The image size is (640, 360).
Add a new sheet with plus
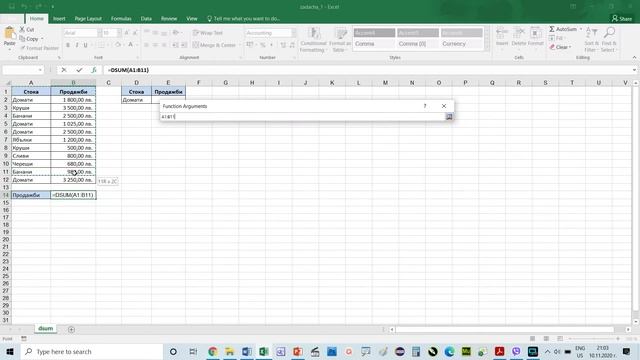pos(71,329)
